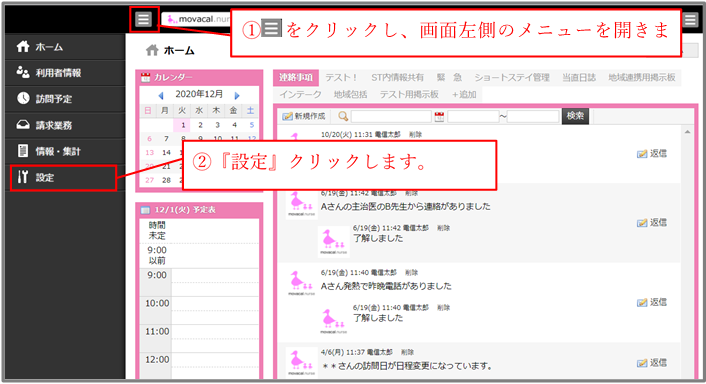Select December 27 in the calendar
The image size is (706, 384).
coord(149,180)
